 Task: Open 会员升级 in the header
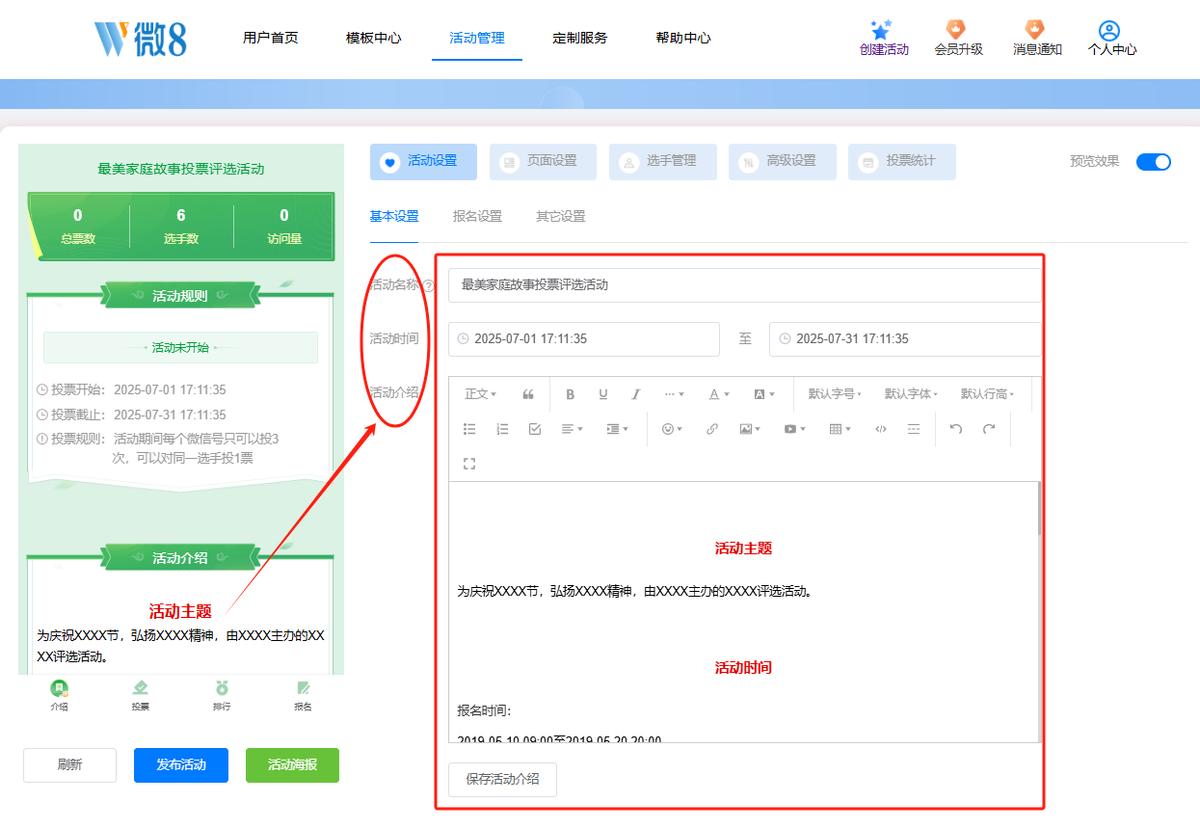click(958, 38)
